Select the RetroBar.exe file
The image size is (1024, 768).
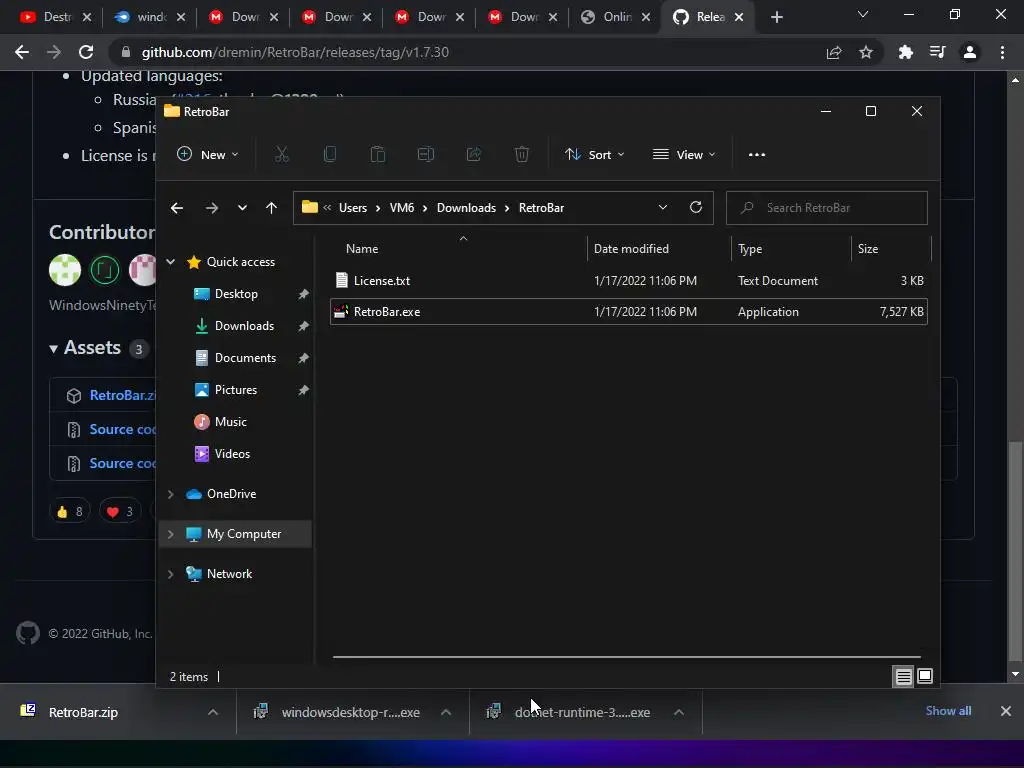pos(629,312)
